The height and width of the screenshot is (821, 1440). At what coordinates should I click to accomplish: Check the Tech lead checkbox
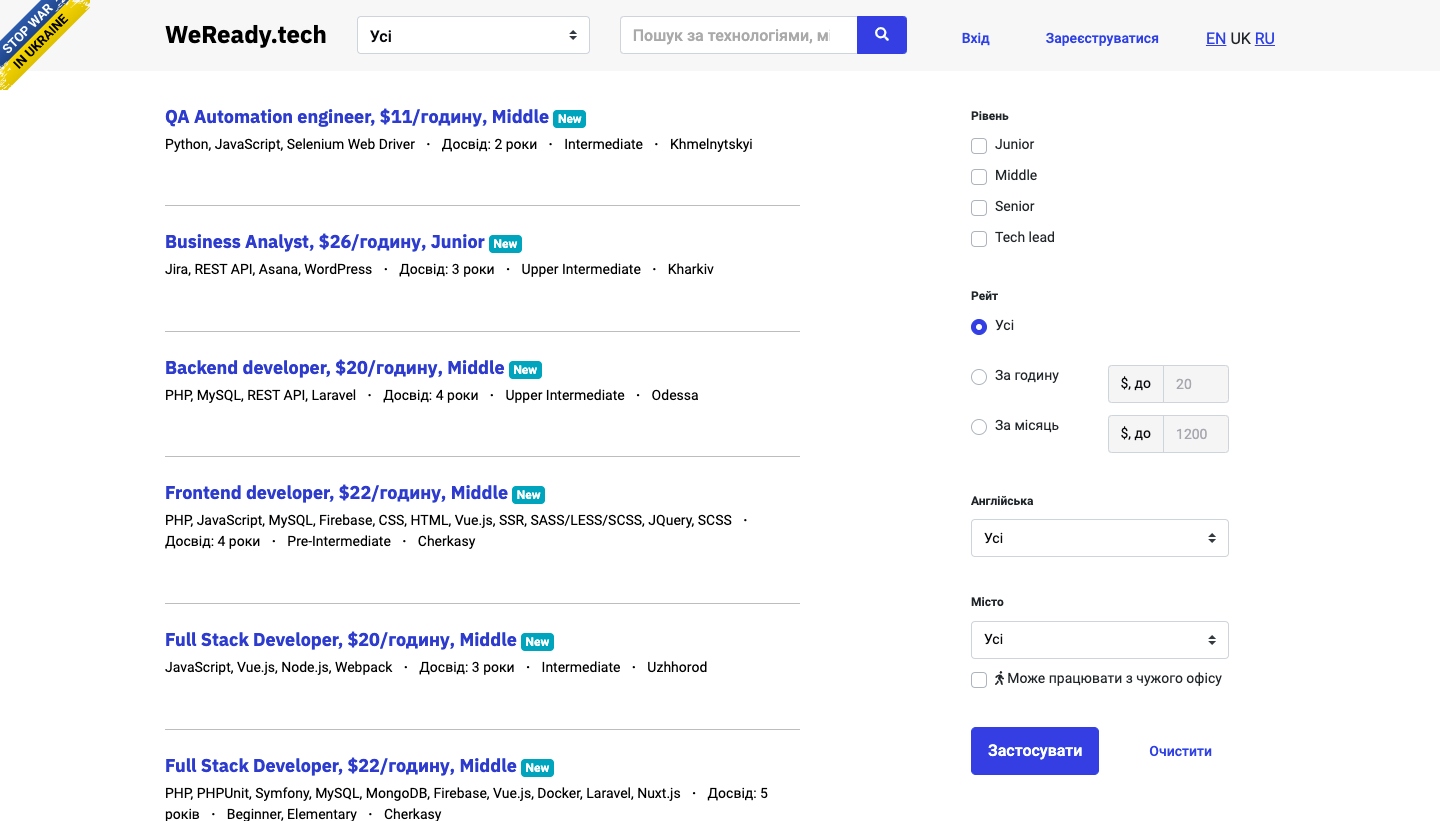(x=979, y=239)
